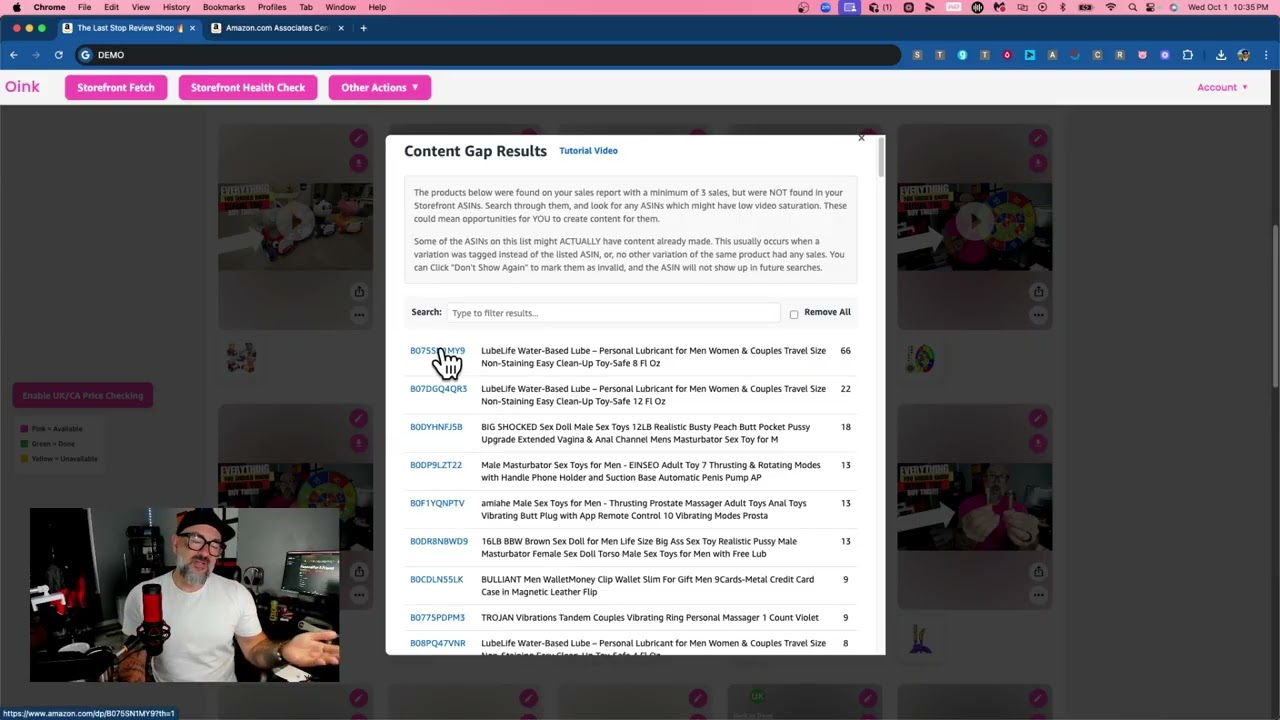Open the View menu
Screen dimensions: 1280x720
pos(141,7)
